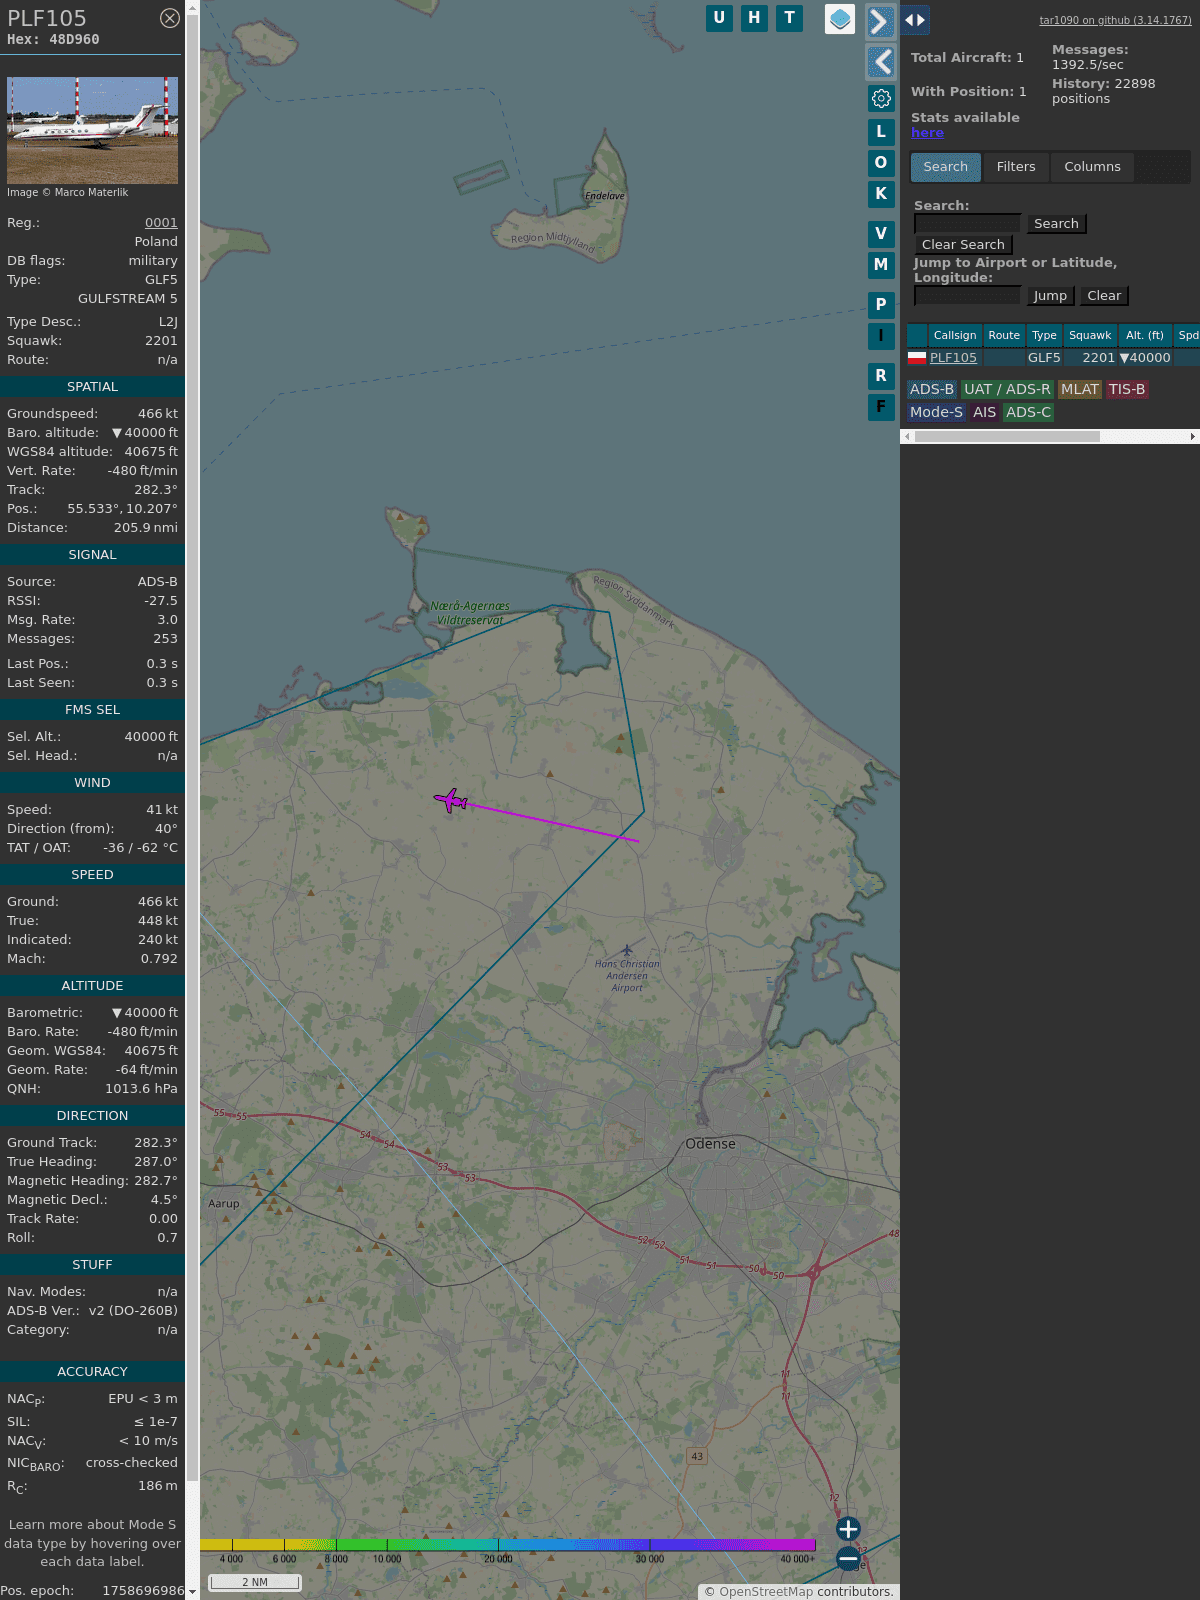Select the magenta aircraft icon on map

(x=451, y=800)
